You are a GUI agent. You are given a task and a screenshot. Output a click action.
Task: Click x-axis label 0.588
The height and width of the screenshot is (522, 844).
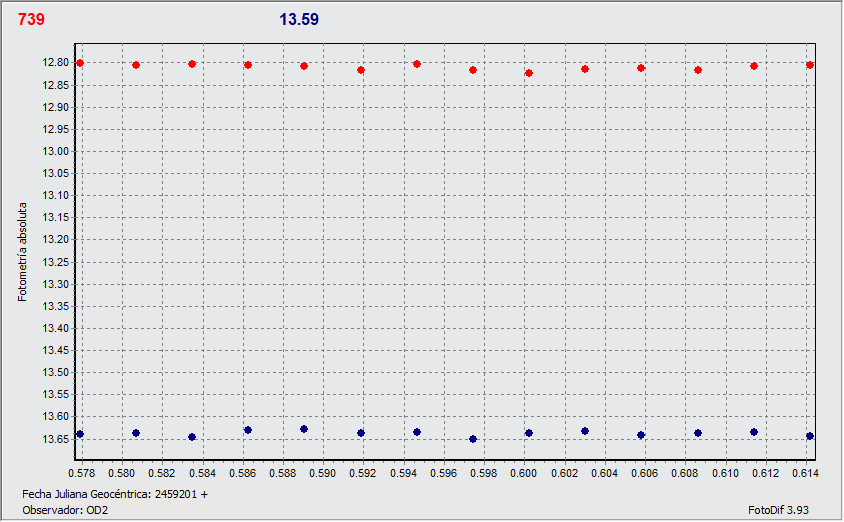283,473
